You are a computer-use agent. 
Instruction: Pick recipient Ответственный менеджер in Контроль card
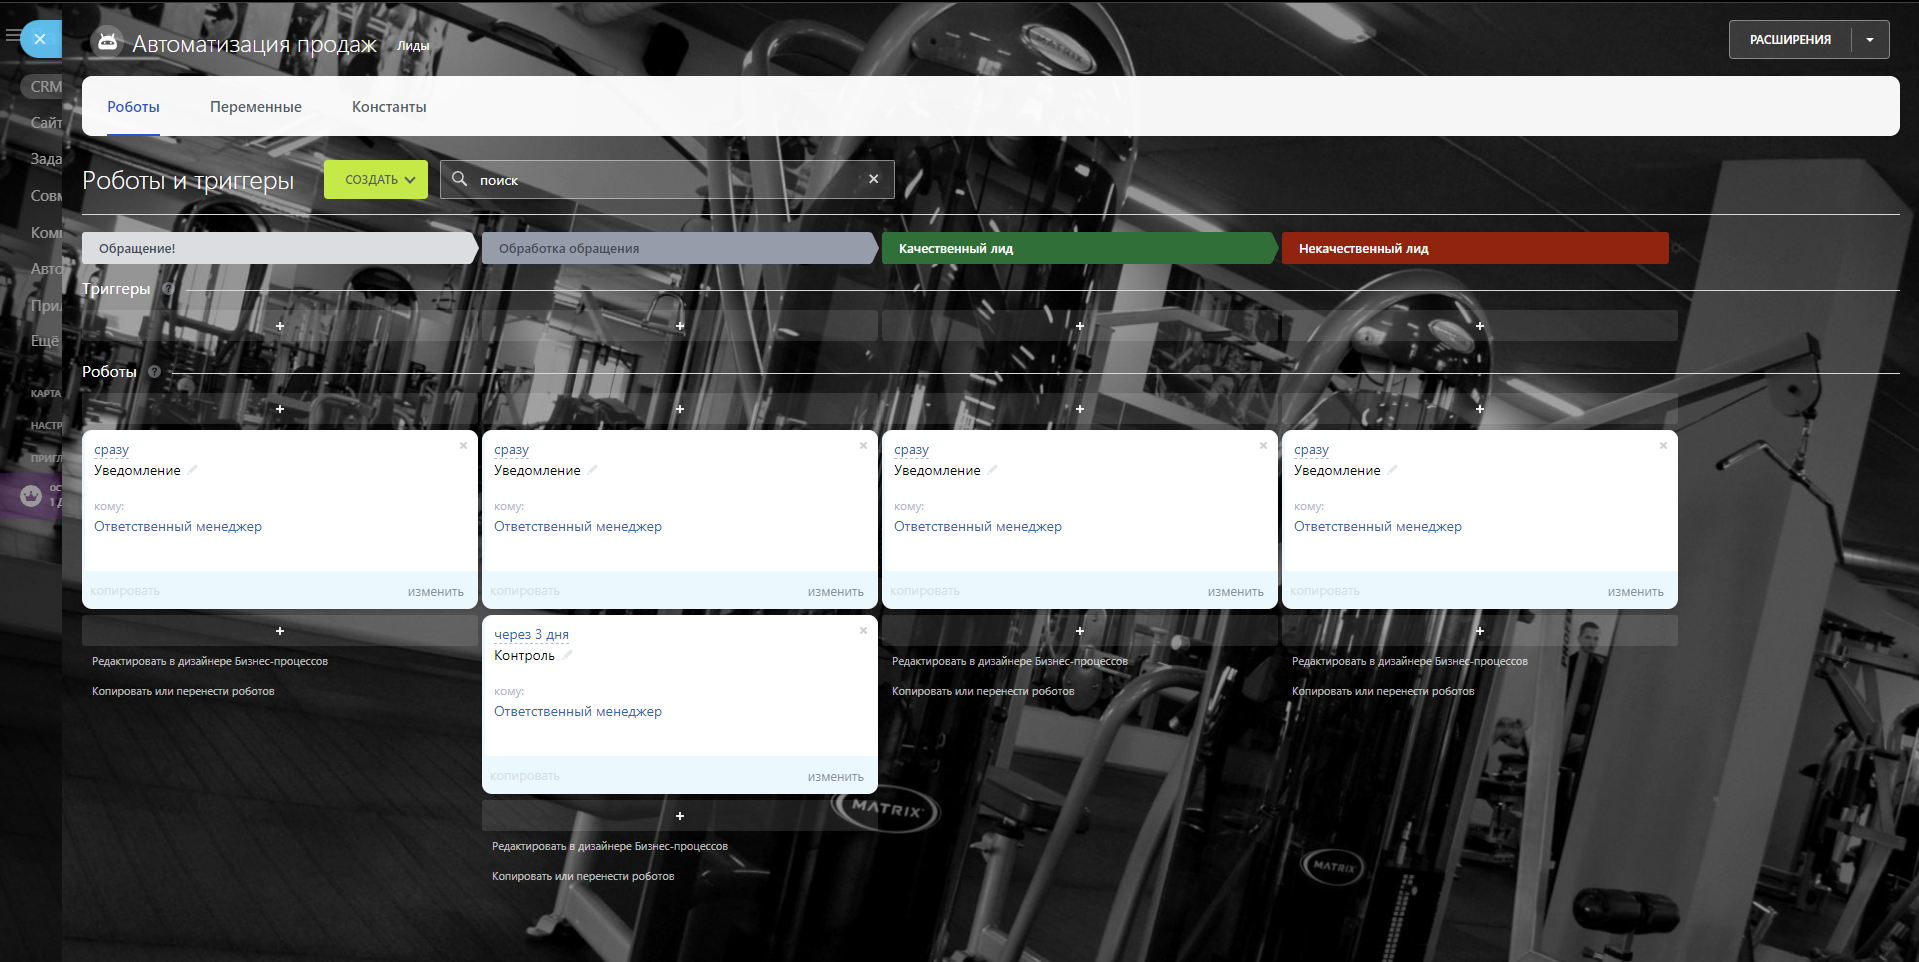pyautogui.click(x=578, y=712)
